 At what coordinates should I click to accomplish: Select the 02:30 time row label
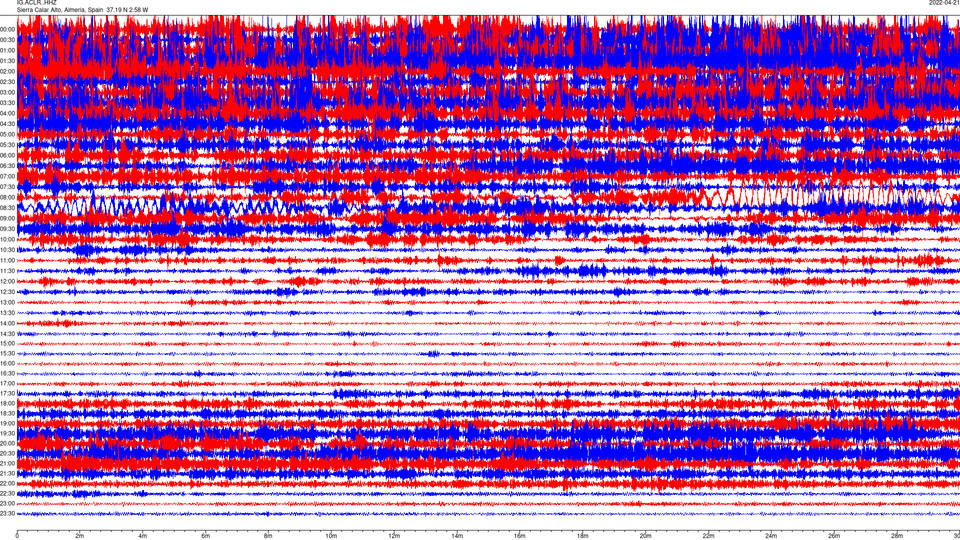(x=7, y=81)
